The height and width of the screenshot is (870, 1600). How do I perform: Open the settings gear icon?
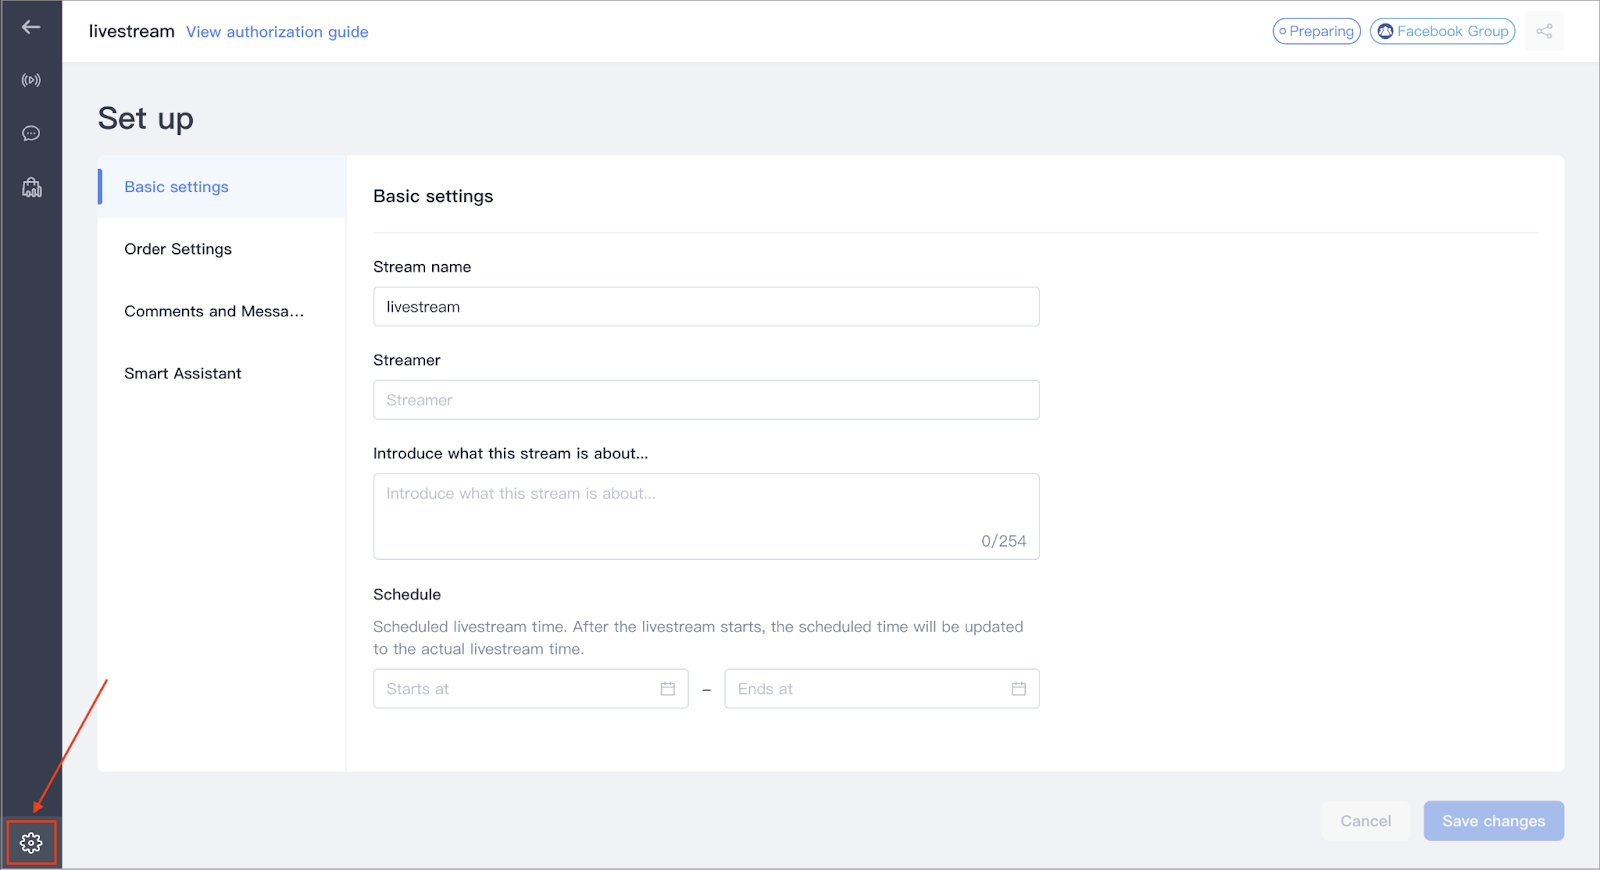pos(31,843)
